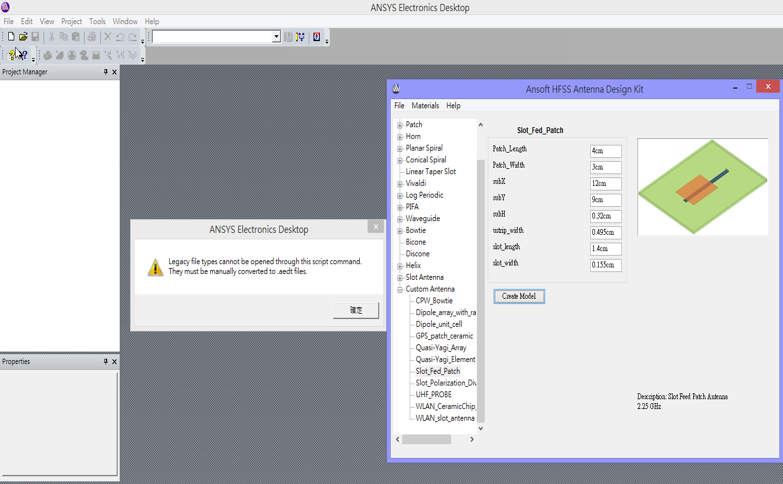Close the legacy file warning dialog
Screen dimensions: 783x484
376,227
